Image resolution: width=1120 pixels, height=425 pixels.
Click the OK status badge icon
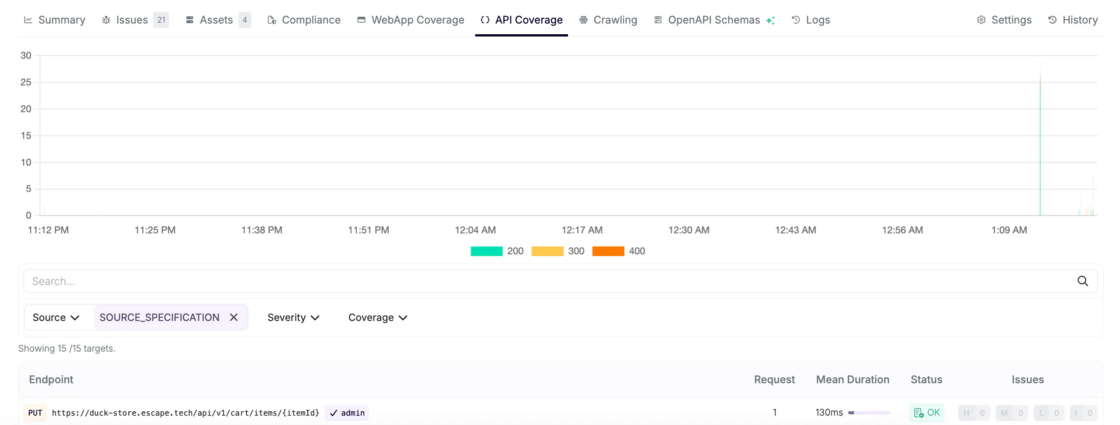(919, 413)
